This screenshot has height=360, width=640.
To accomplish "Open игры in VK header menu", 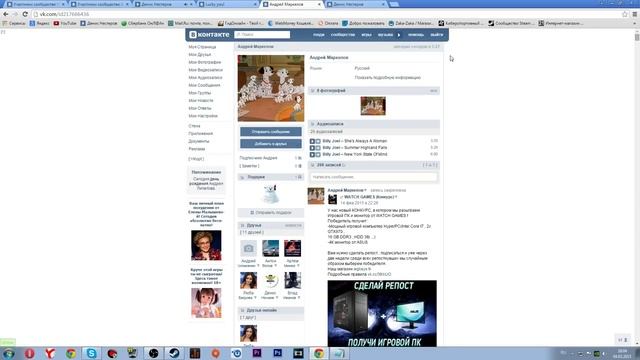I will (x=366, y=35).
